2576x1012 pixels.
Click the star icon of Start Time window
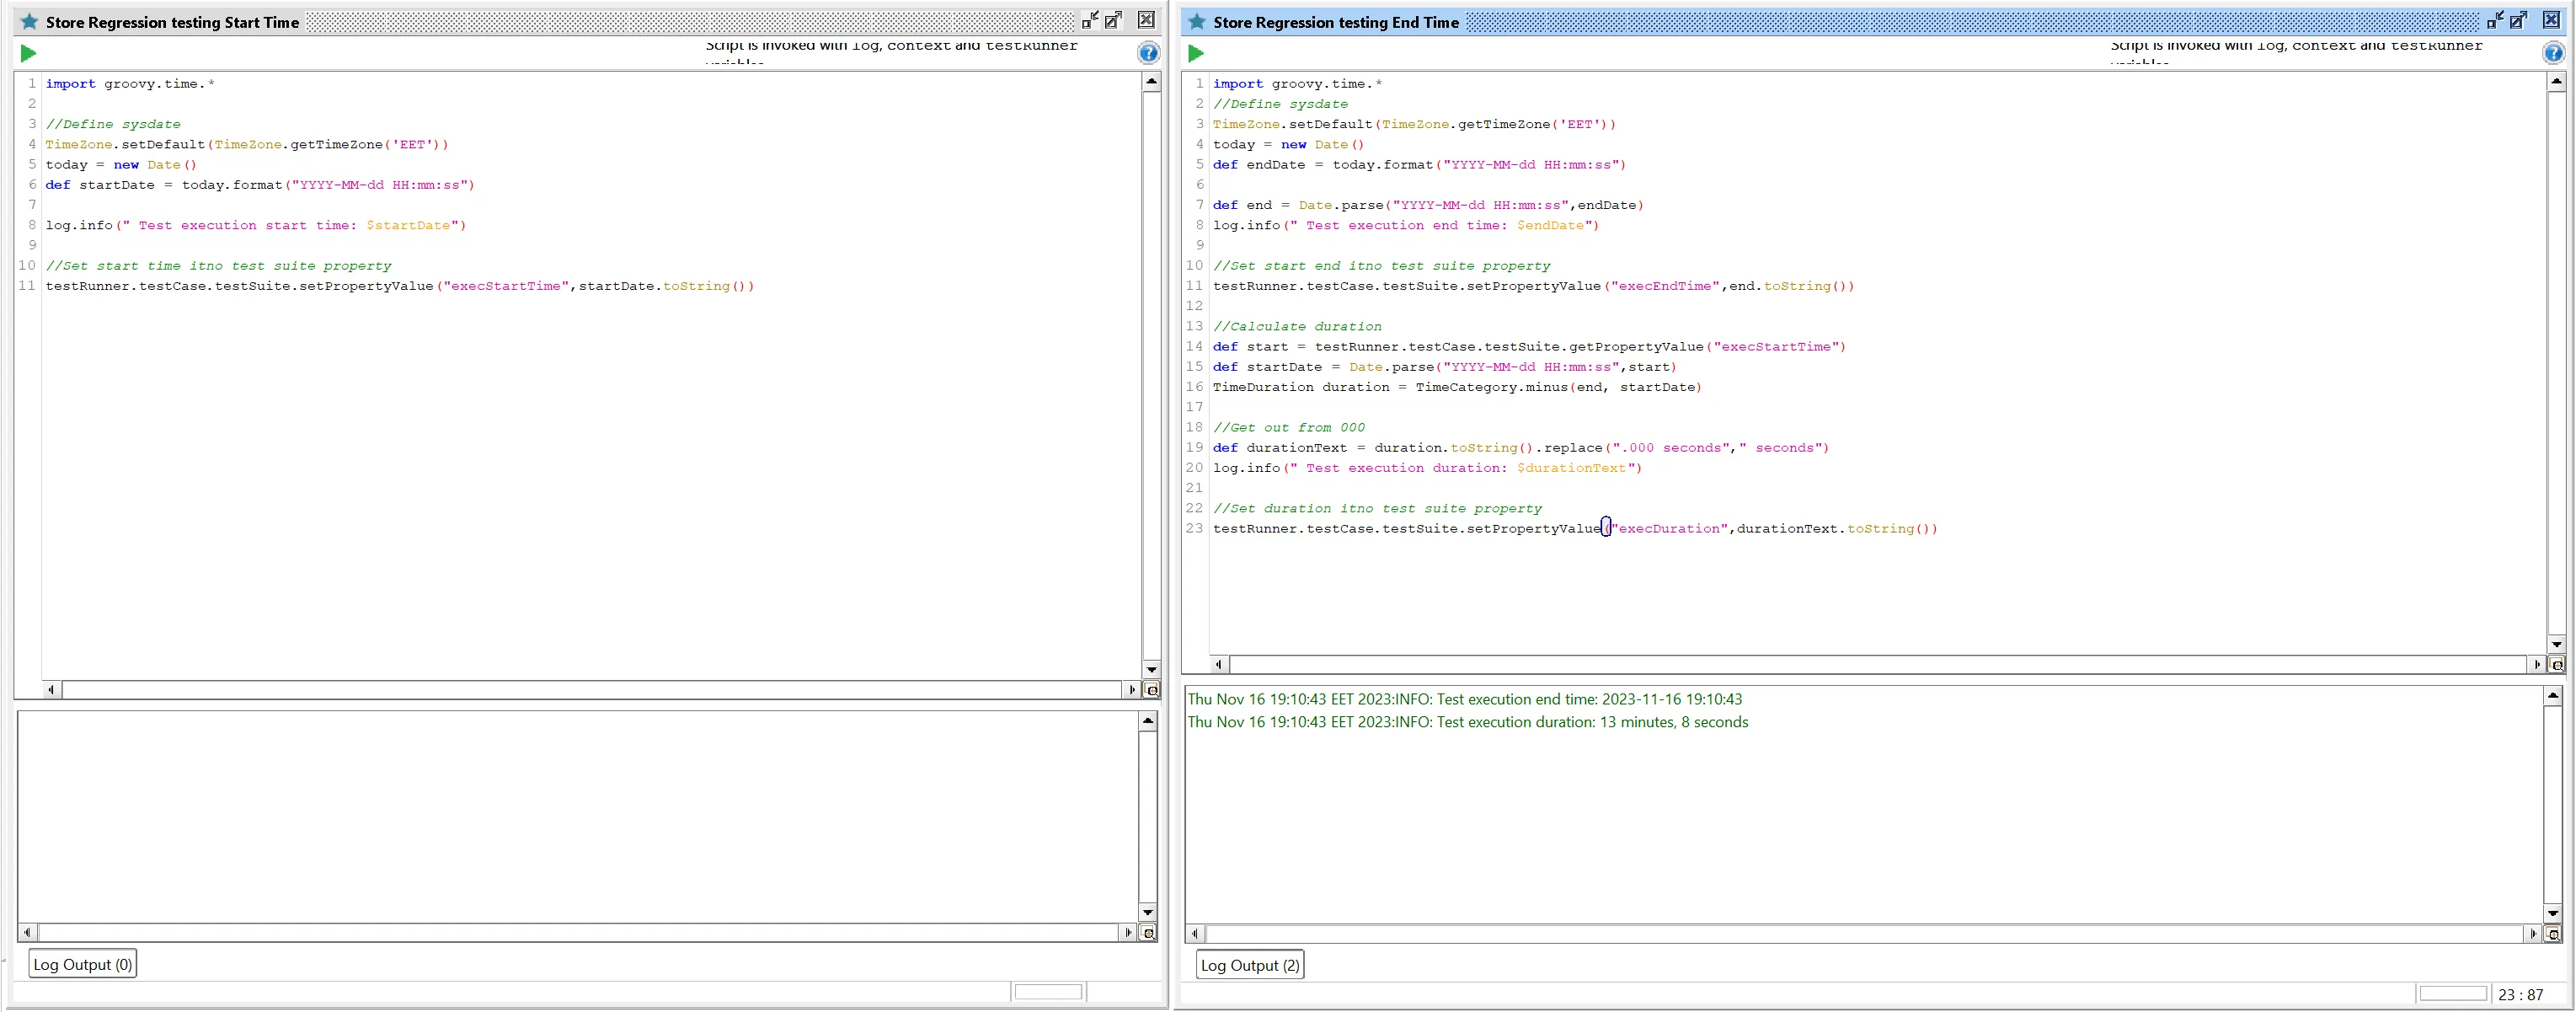[29, 21]
